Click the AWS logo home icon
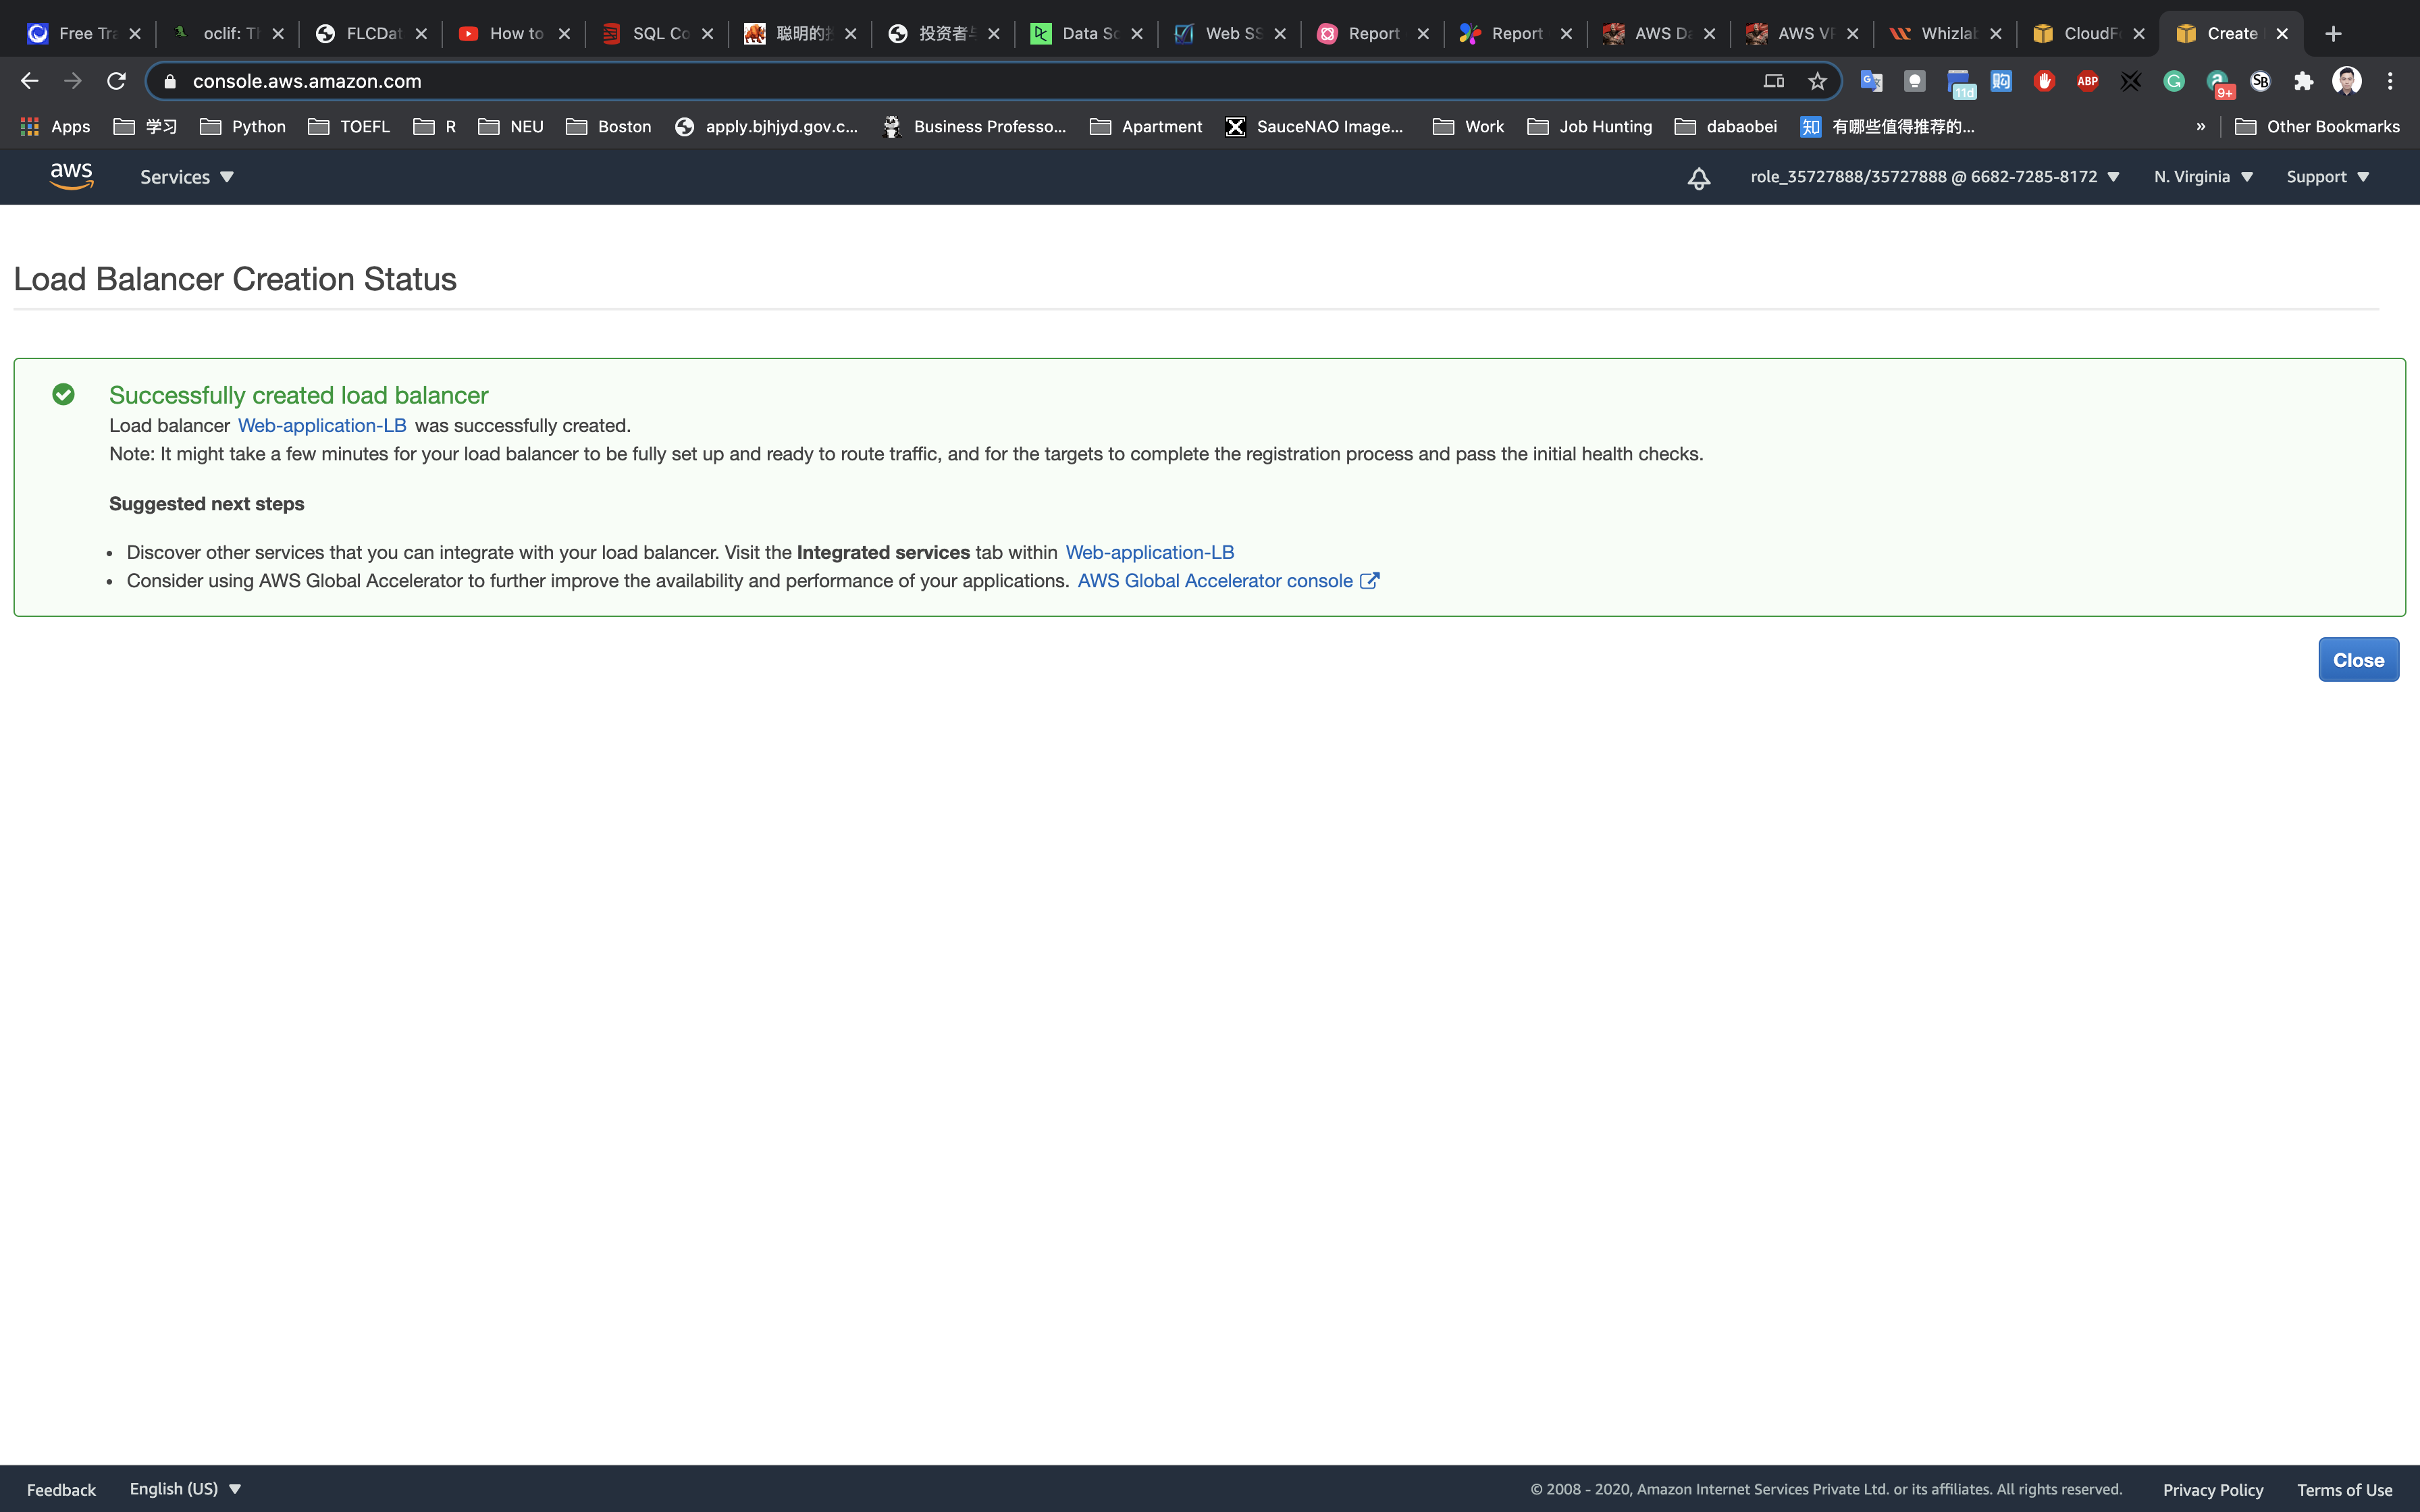The height and width of the screenshot is (1512, 2420). (x=71, y=176)
